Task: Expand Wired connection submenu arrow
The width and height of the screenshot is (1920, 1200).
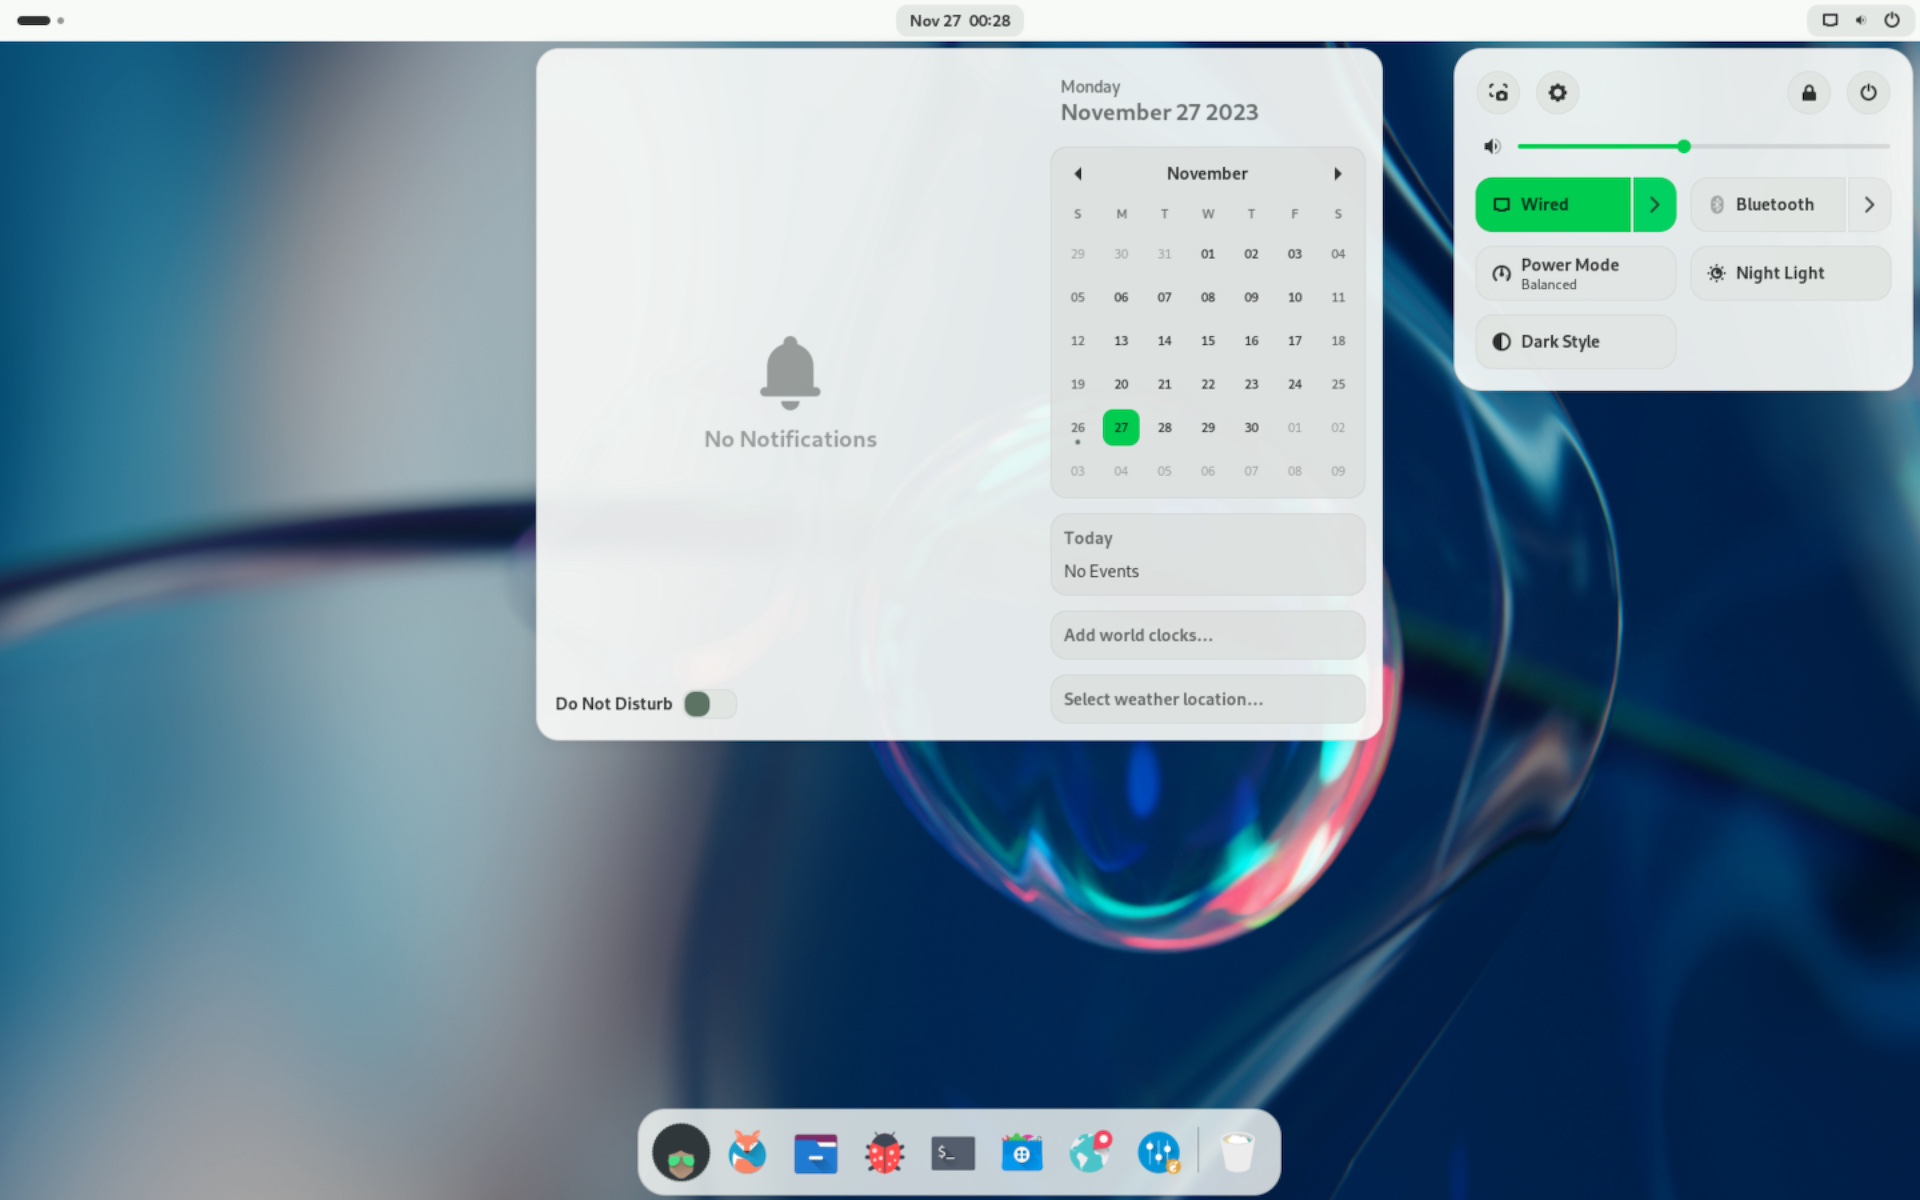Action: (1655, 205)
